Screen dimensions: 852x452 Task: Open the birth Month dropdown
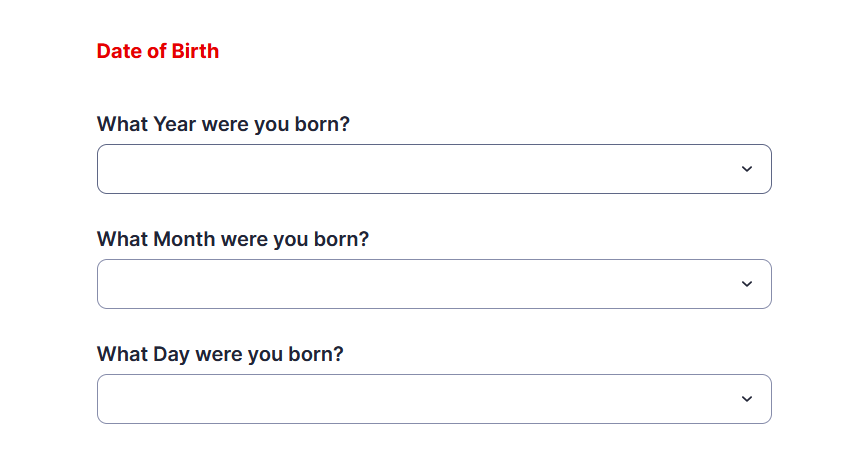pyautogui.click(x=434, y=284)
